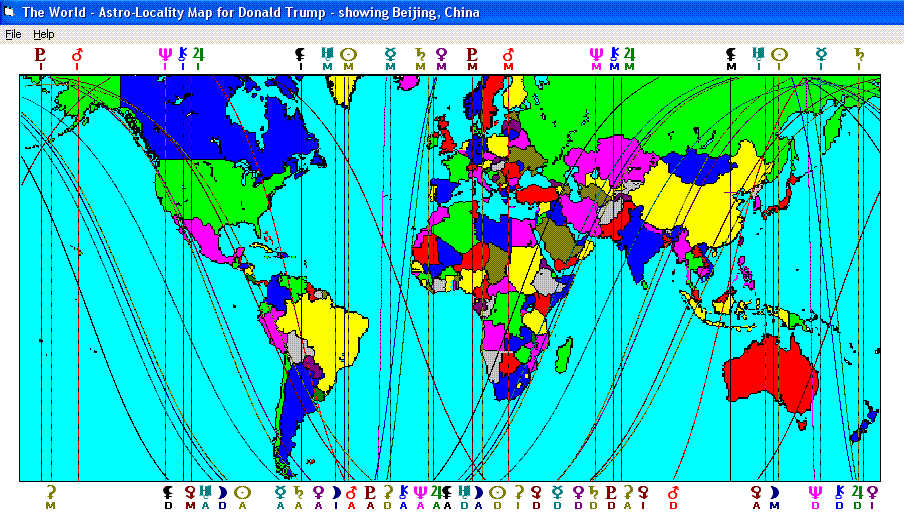This screenshot has width=904, height=532.
Task: Select the Mercury 'M' glyph on top row
Action: pos(391,59)
